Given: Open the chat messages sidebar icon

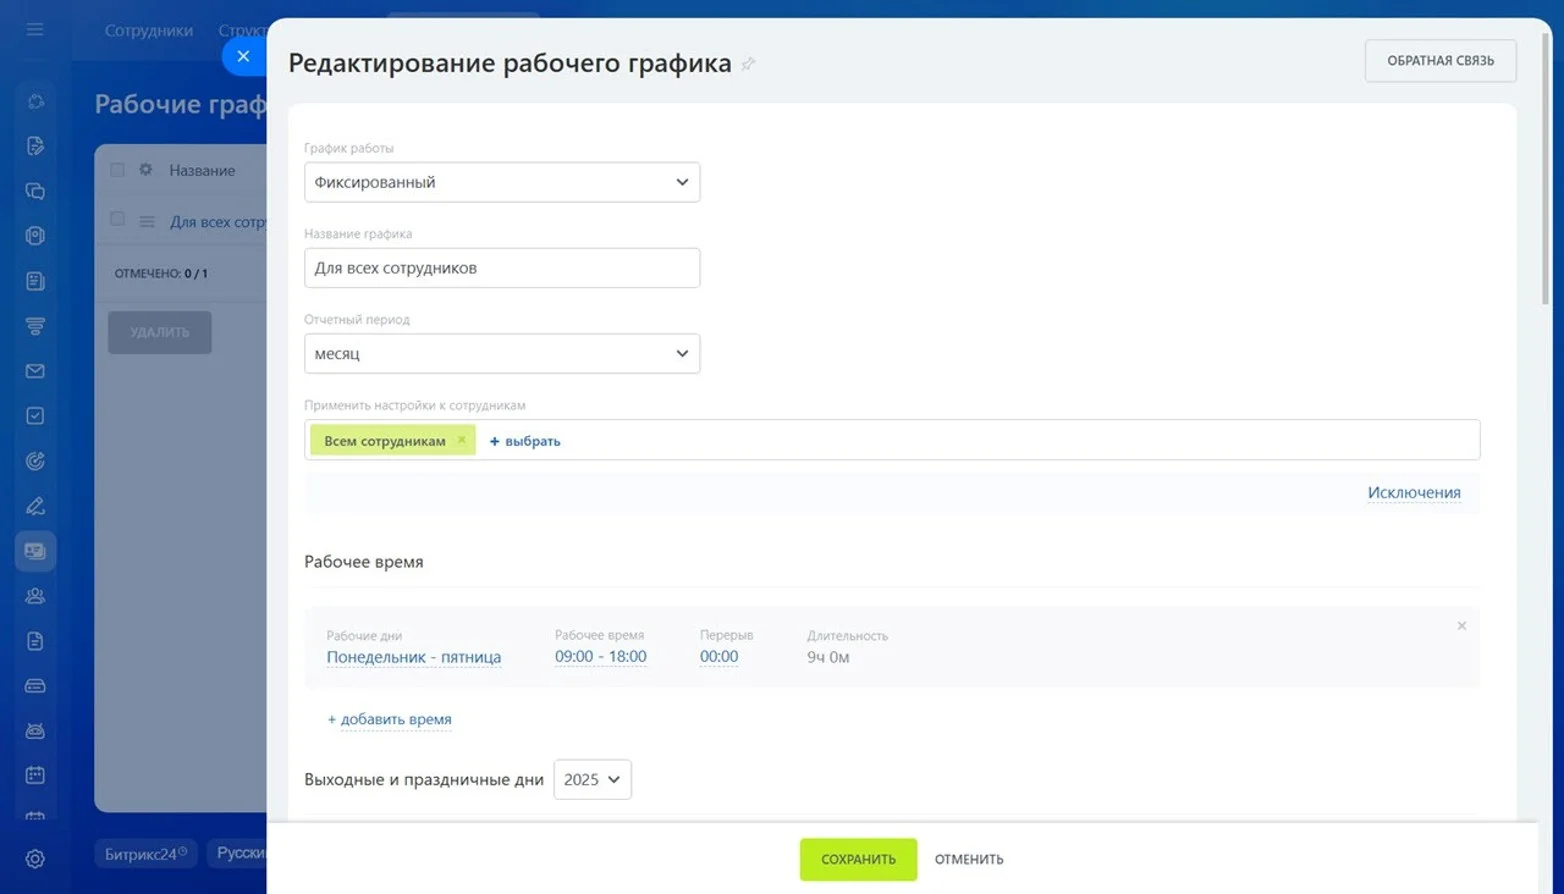Looking at the screenshot, I should (x=35, y=191).
